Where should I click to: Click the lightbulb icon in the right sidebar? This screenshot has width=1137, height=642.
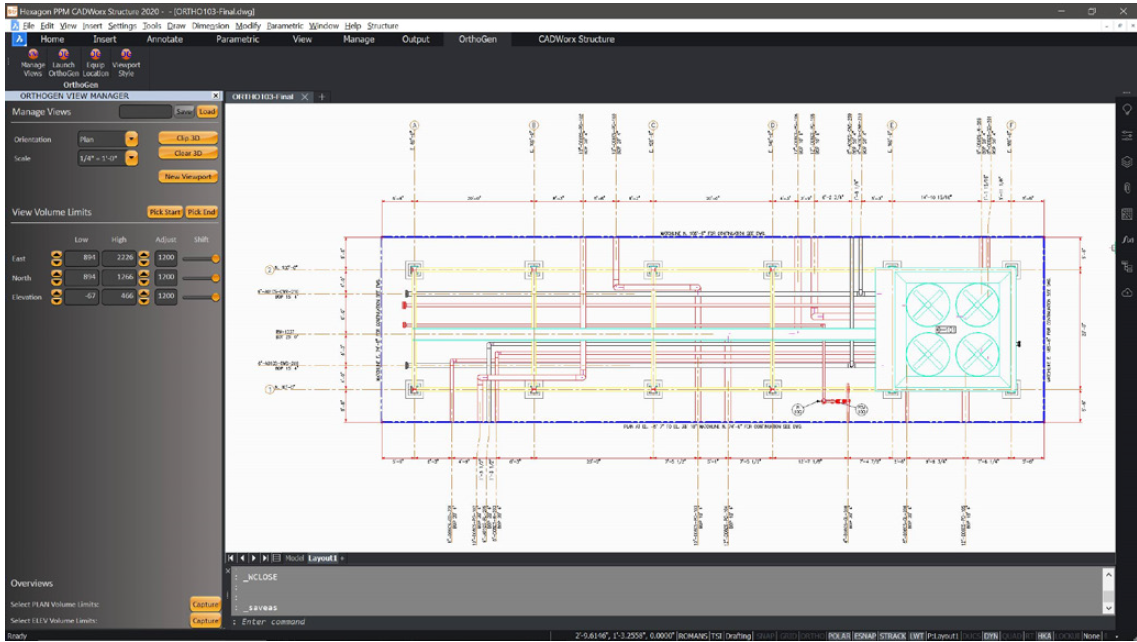[1127, 110]
